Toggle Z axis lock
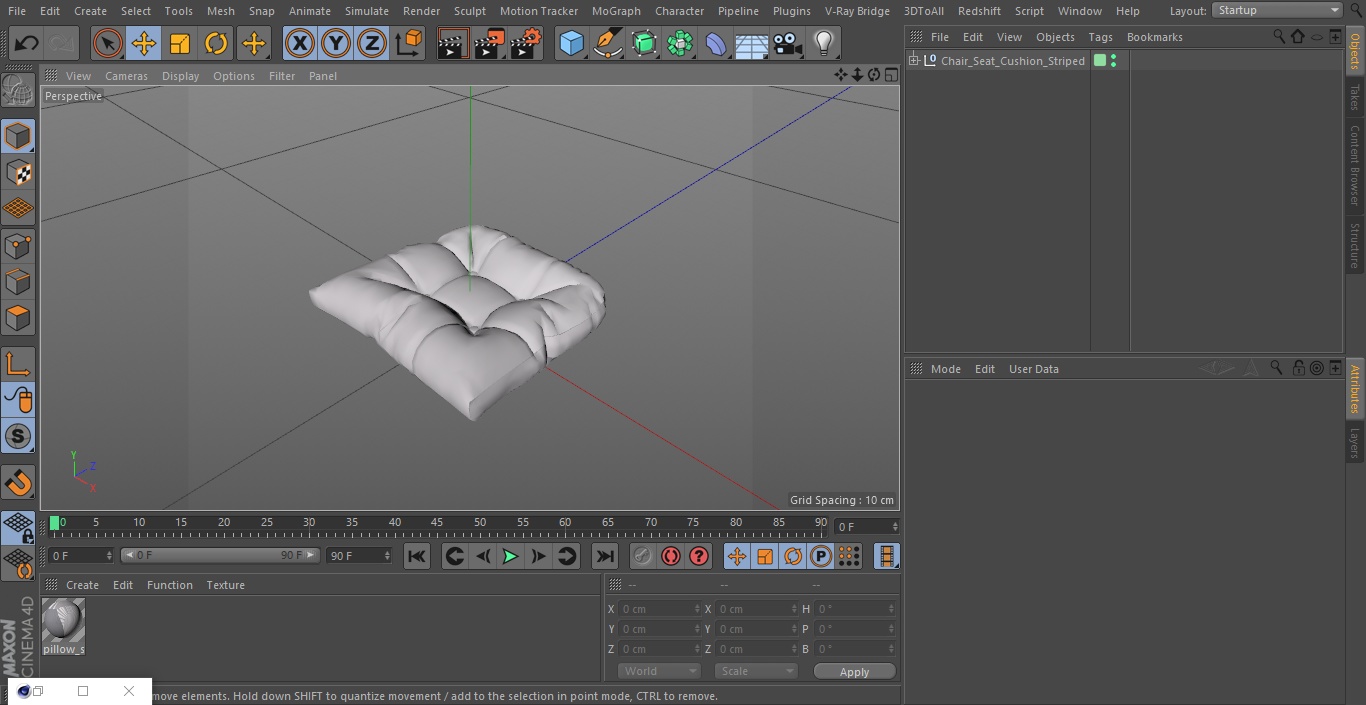Viewport: 1366px width, 705px height. (372, 43)
